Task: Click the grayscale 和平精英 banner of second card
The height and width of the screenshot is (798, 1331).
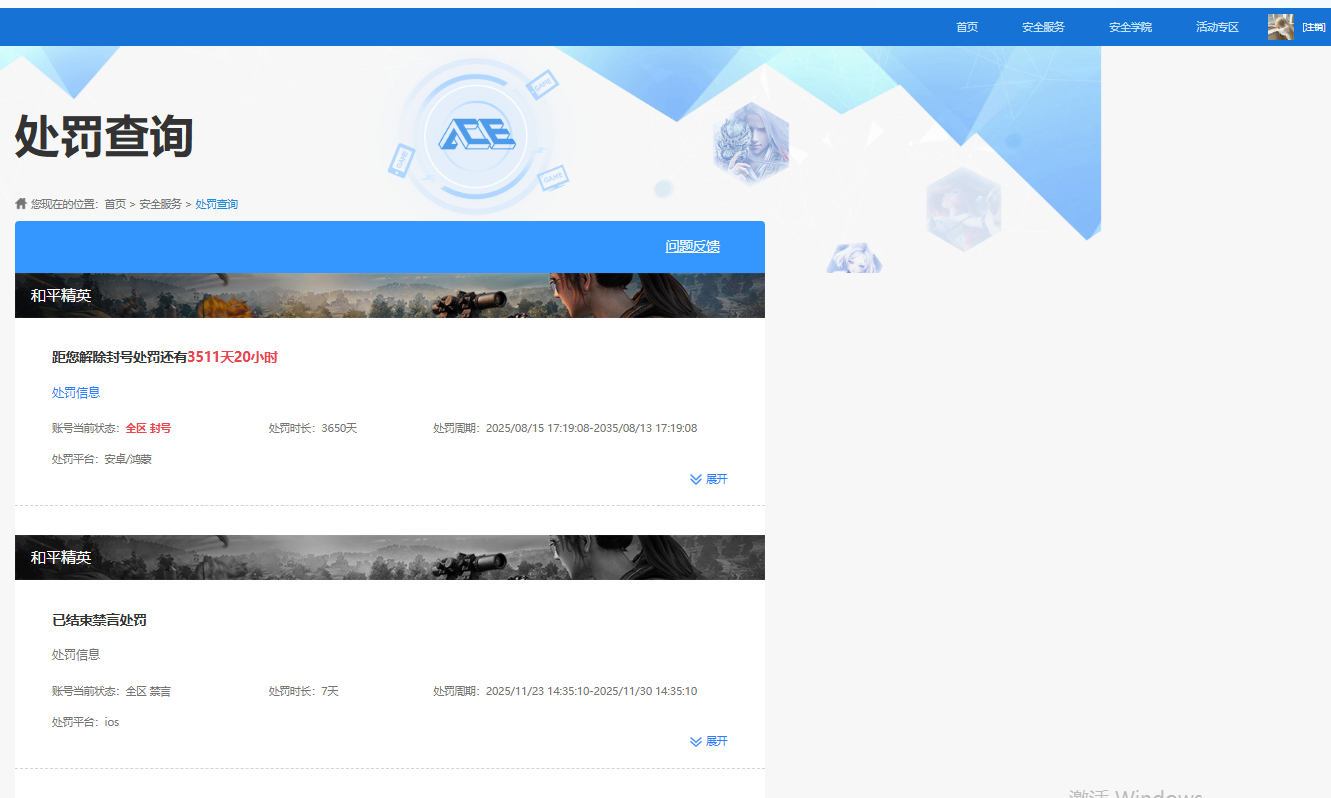Action: click(x=388, y=557)
